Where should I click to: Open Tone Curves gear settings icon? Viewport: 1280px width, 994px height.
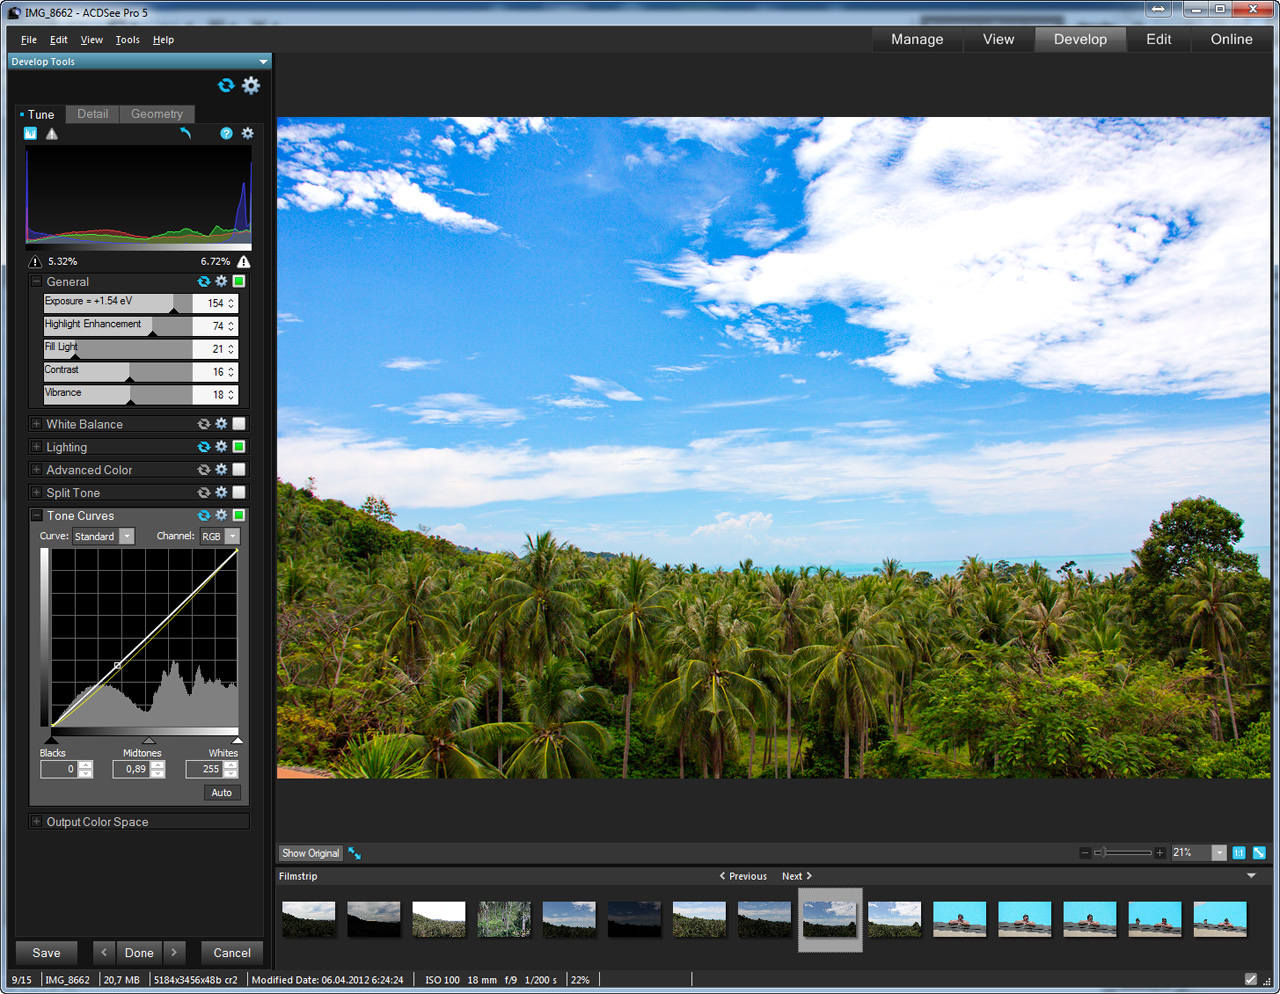pyautogui.click(x=221, y=516)
